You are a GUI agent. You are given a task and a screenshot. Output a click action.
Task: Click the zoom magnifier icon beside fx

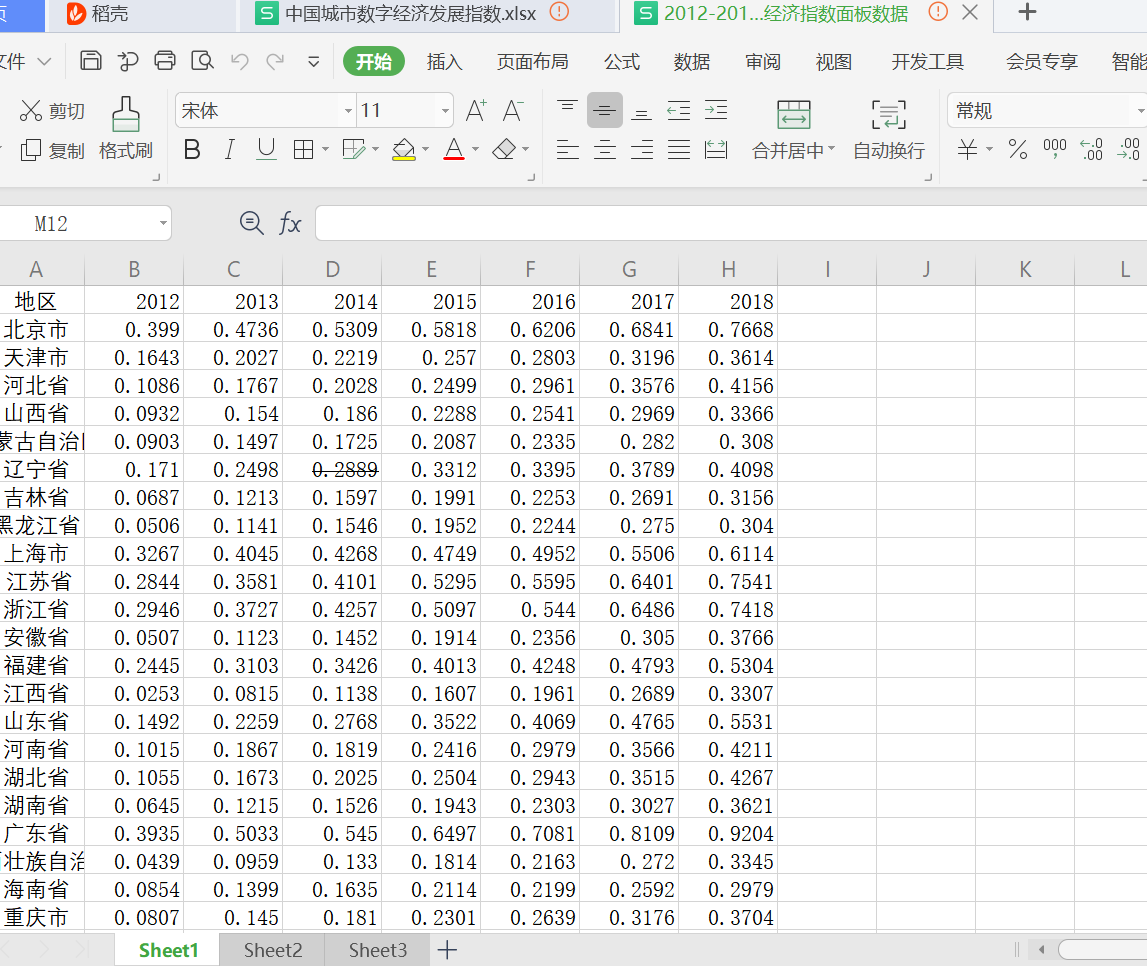point(252,223)
